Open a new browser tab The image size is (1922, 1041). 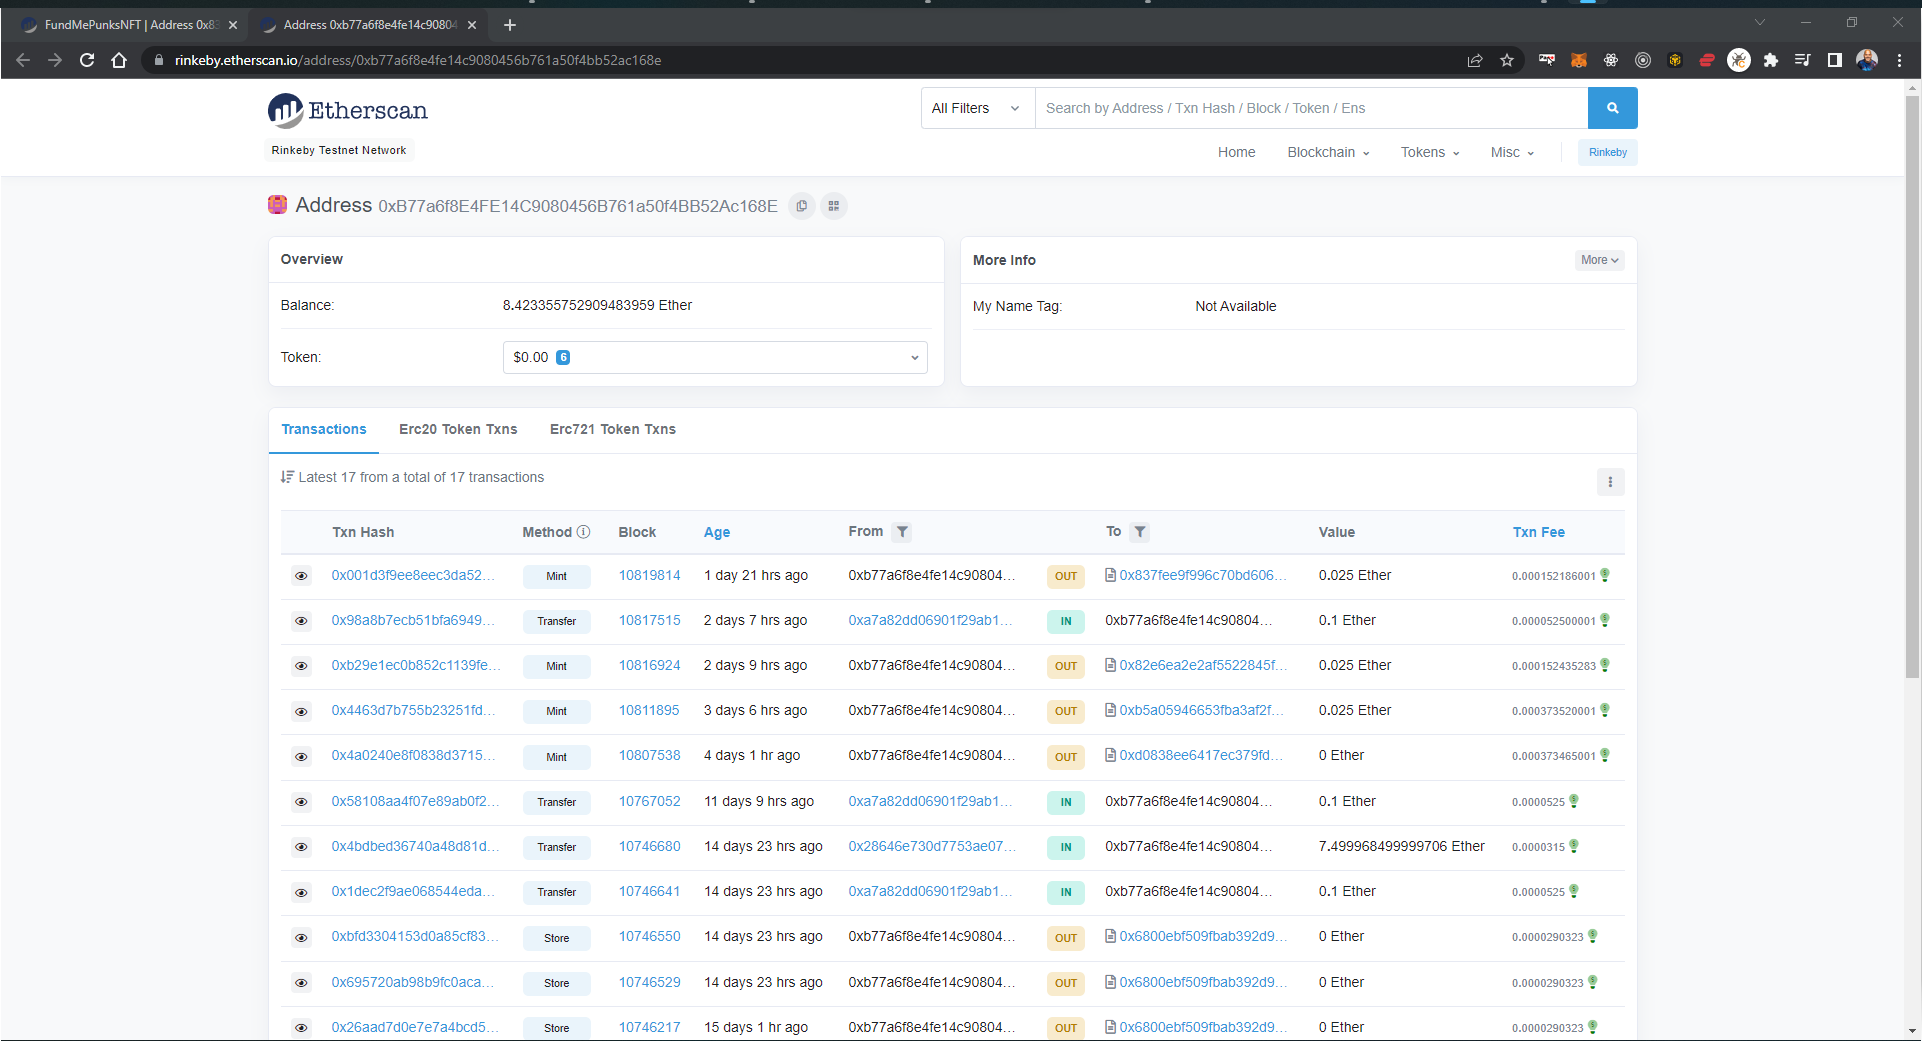tap(510, 25)
